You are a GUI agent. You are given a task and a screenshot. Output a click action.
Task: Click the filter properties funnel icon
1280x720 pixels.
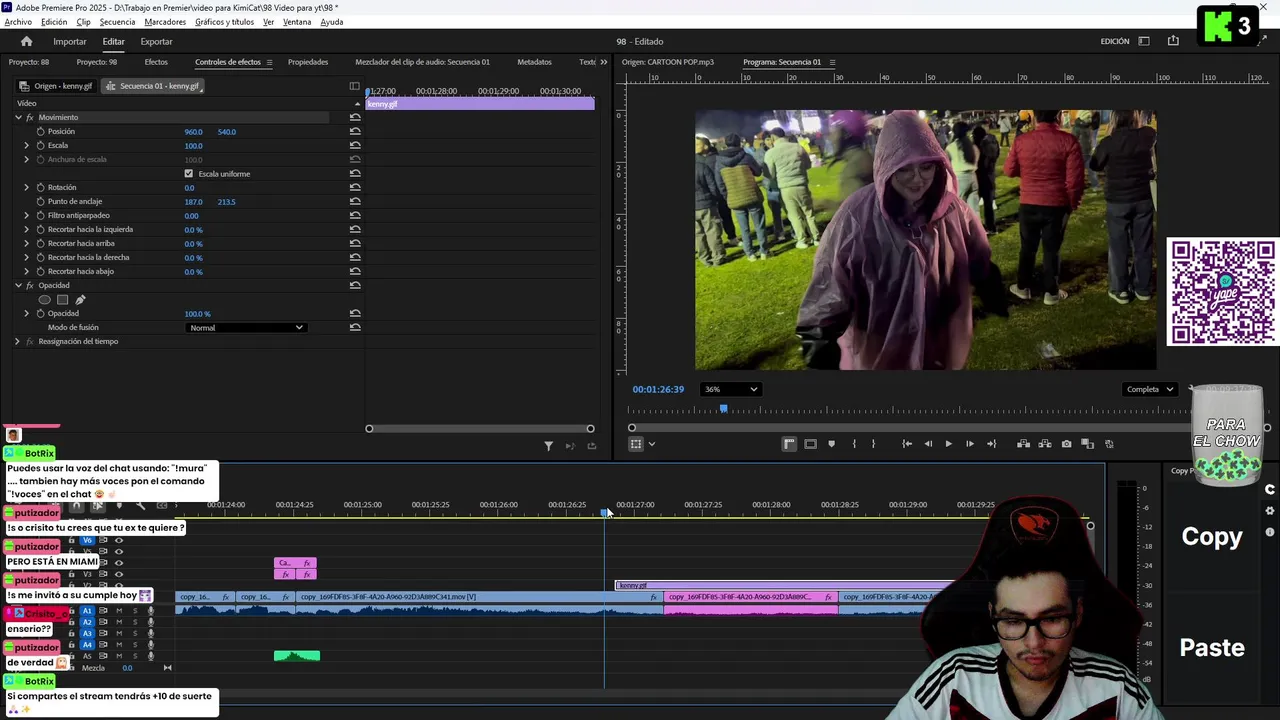point(548,446)
